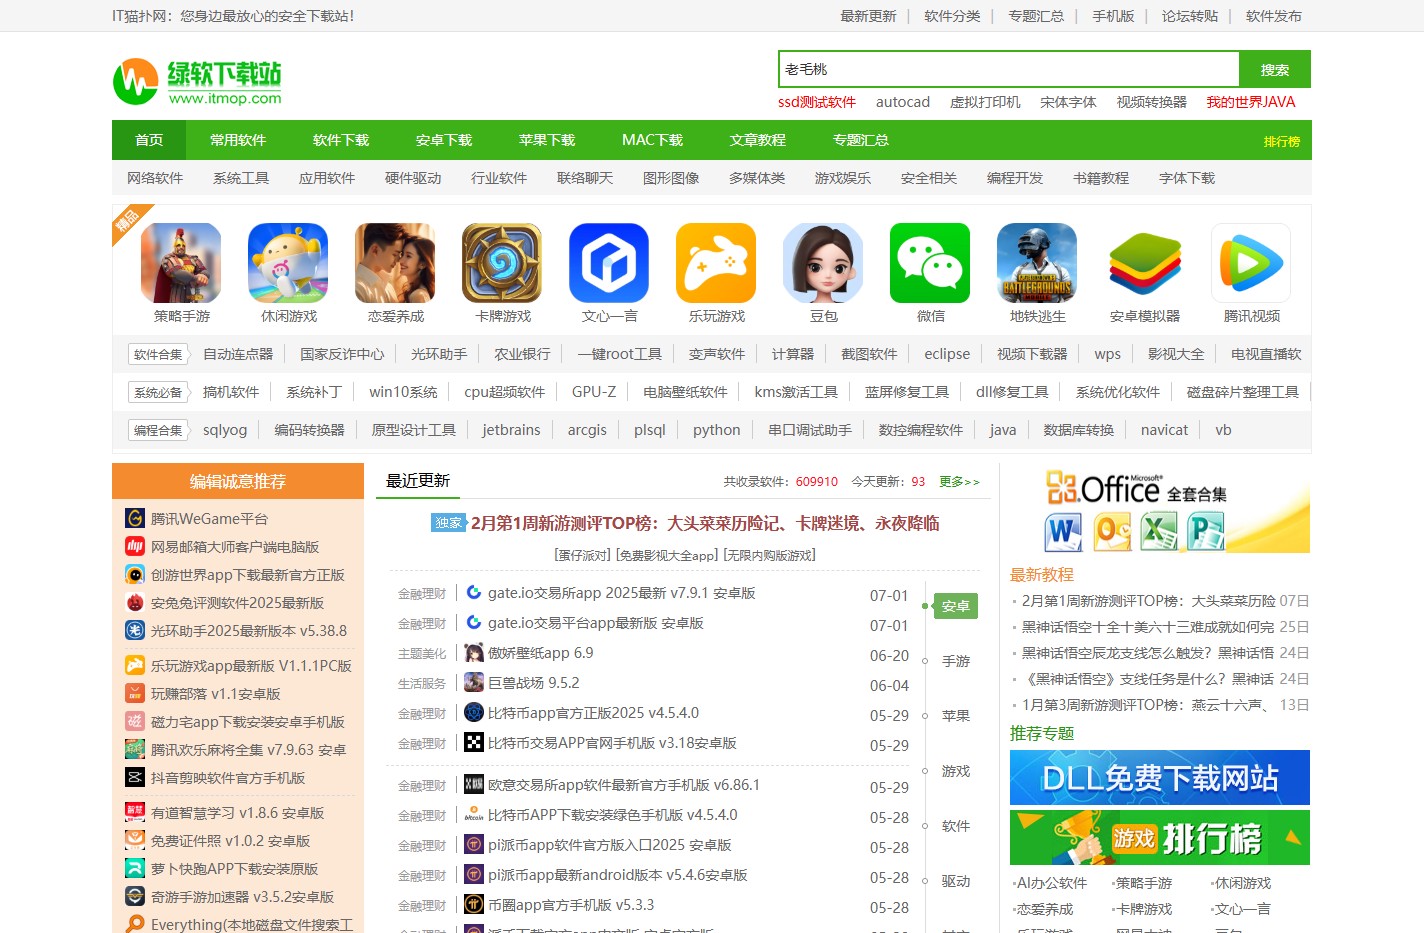The height and width of the screenshot is (933, 1424).
Task: Click icon beside 抖音剪映软件官方手机版
Action: (x=135, y=777)
